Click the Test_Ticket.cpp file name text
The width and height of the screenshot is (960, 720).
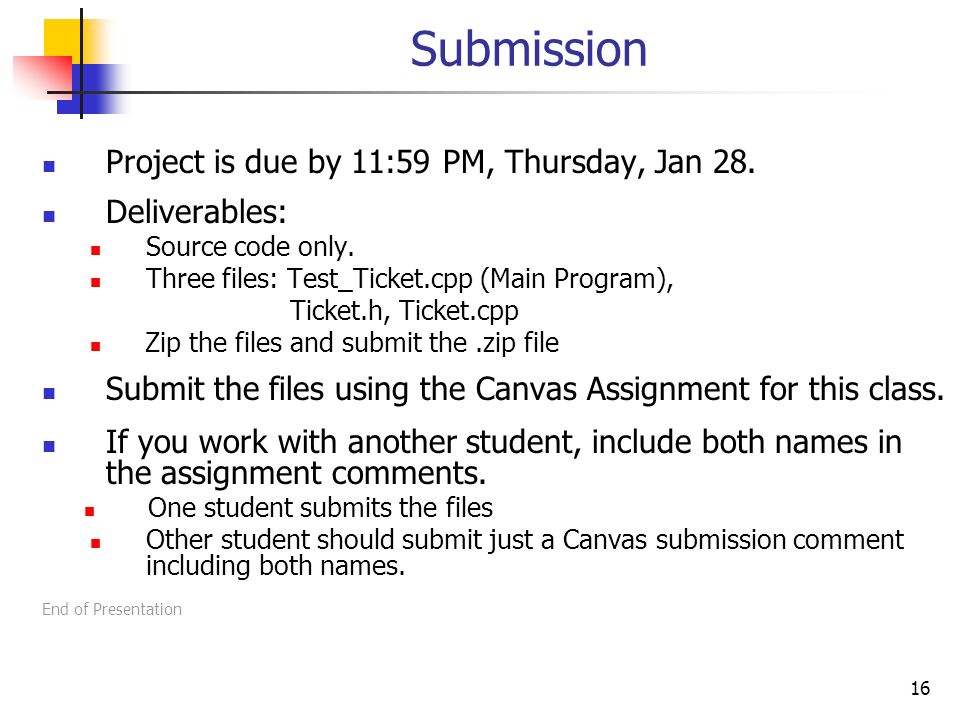(x=380, y=279)
